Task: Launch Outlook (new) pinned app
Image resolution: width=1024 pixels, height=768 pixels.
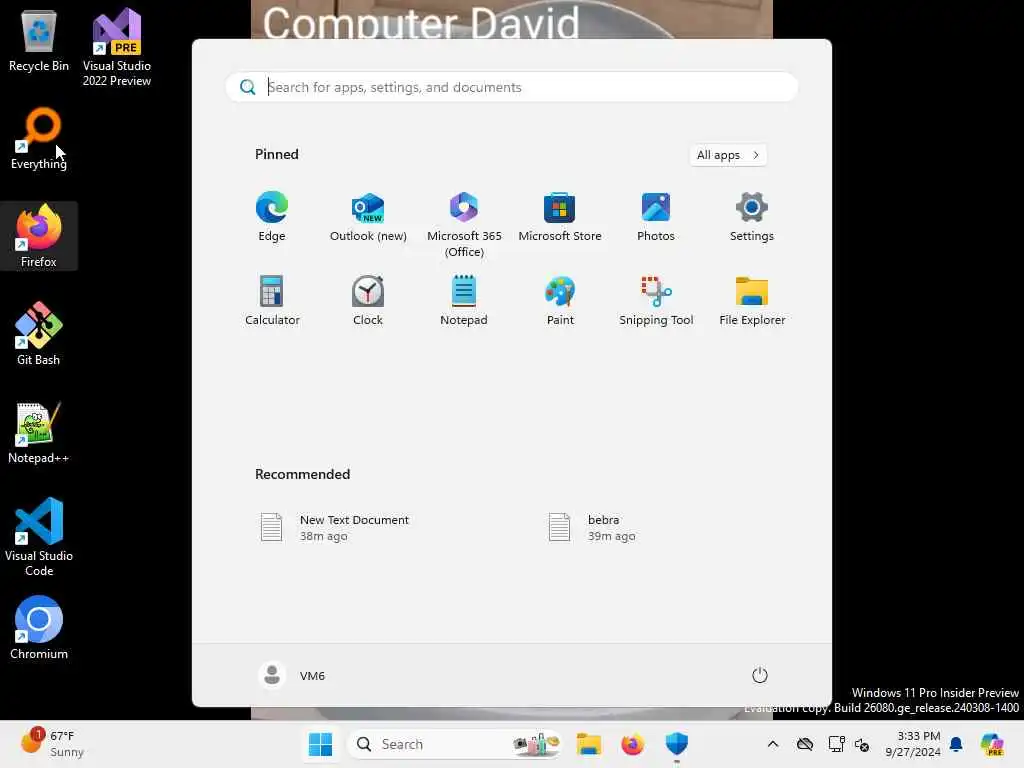Action: pyautogui.click(x=368, y=217)
